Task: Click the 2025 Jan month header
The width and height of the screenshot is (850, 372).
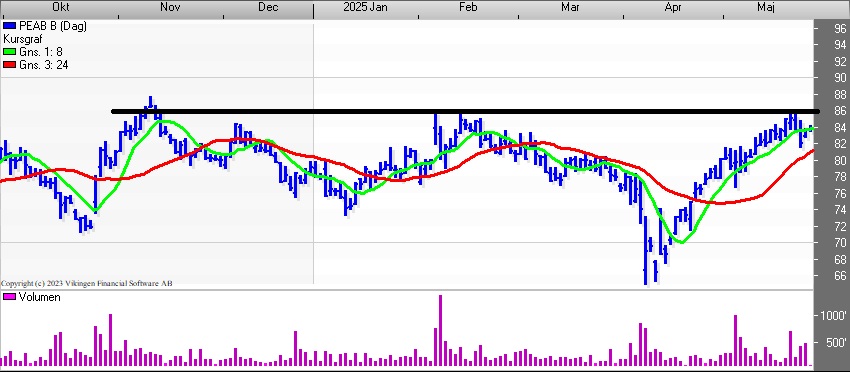Action: [366, 7]
